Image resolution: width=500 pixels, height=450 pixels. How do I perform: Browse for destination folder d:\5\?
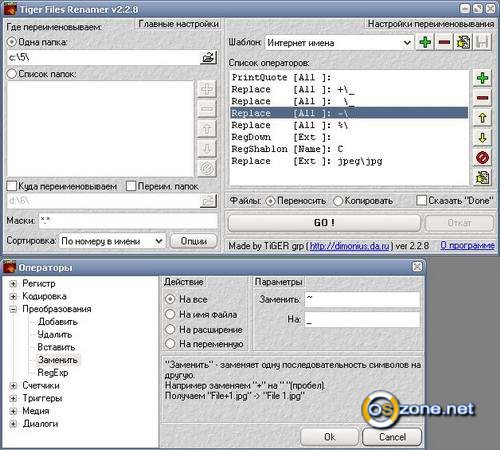click(x=209, y=201)
